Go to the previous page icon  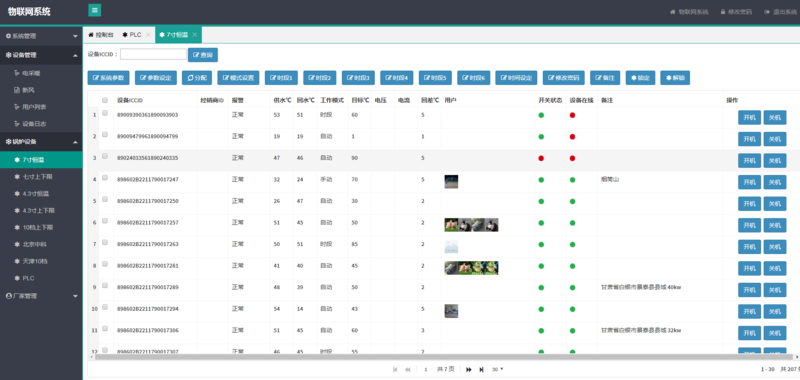click(x=408, y=369)
